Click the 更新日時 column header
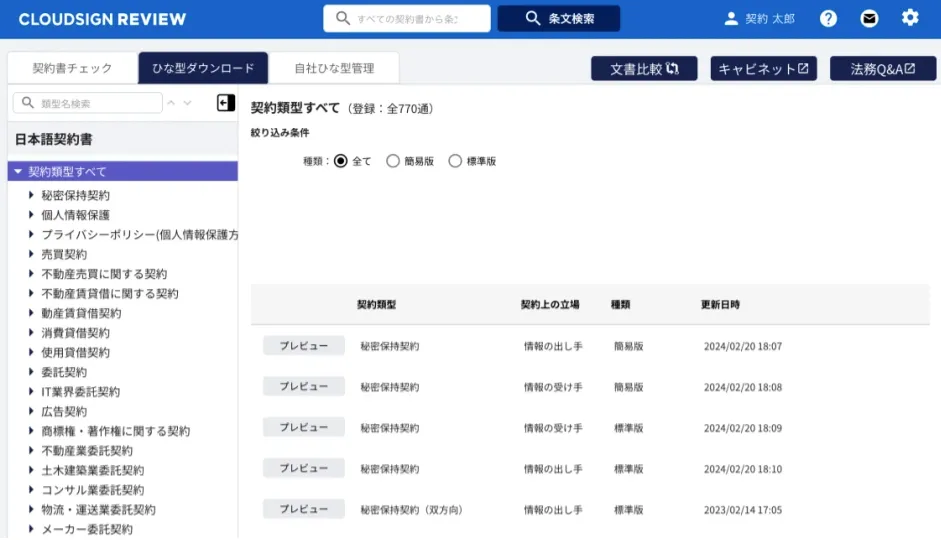 720,304
